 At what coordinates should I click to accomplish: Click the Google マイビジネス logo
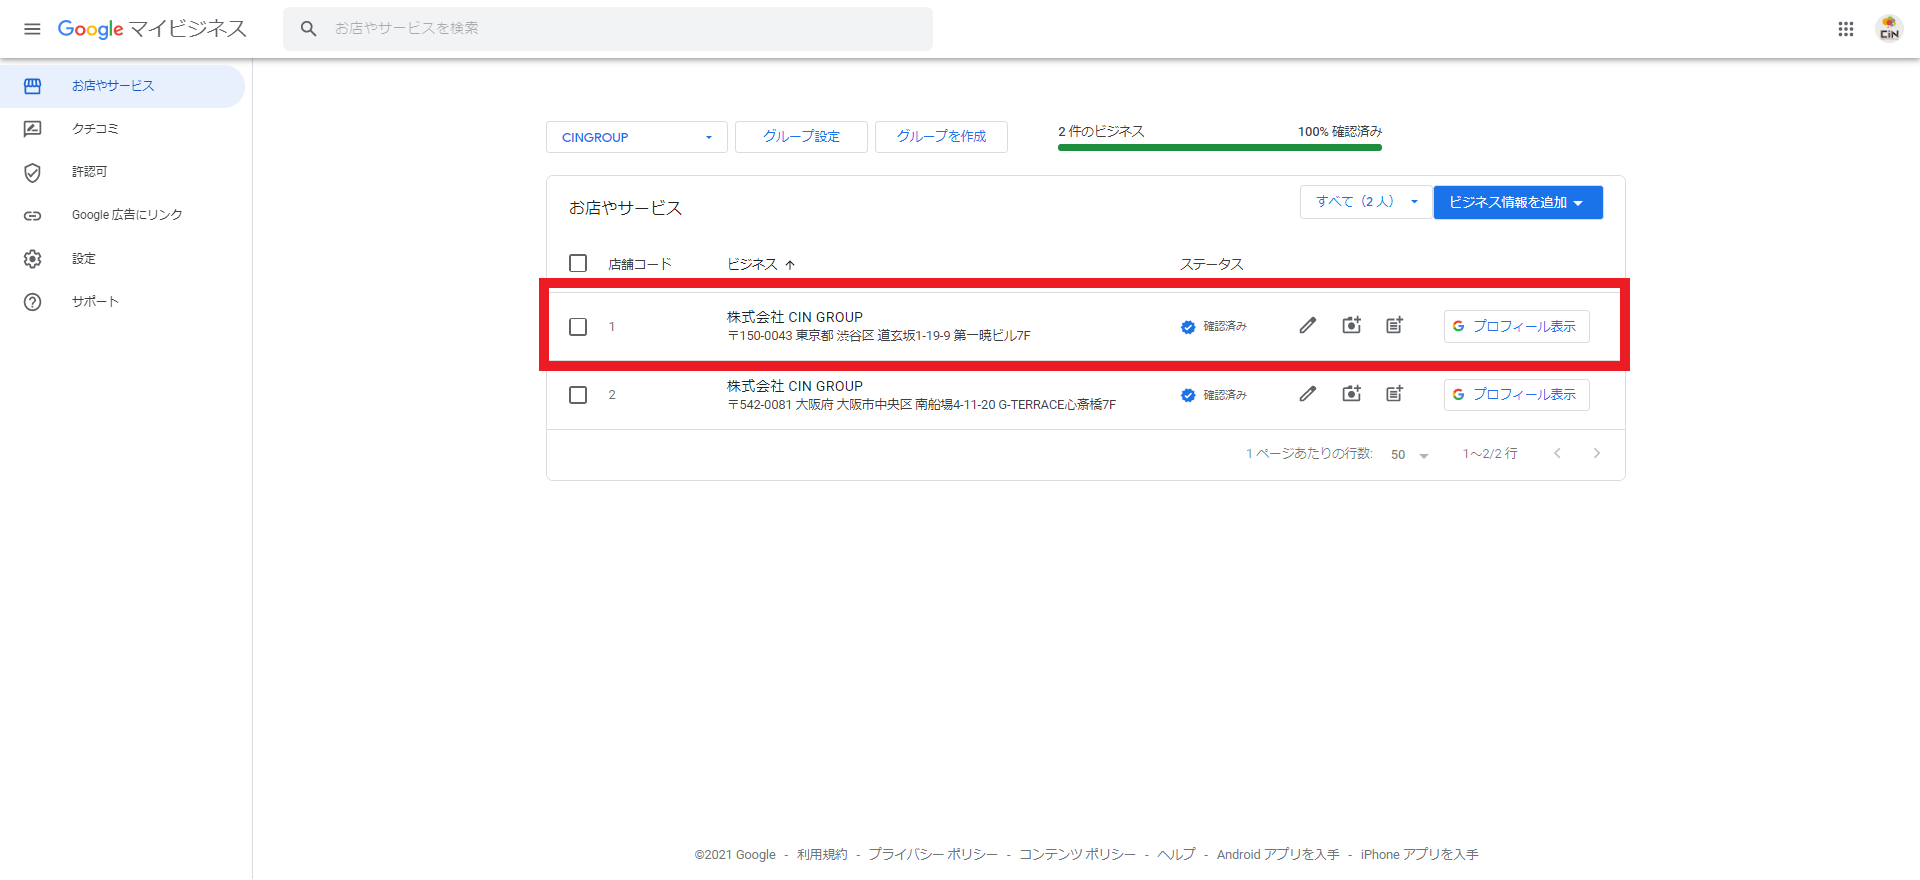[x=152, y=29]
